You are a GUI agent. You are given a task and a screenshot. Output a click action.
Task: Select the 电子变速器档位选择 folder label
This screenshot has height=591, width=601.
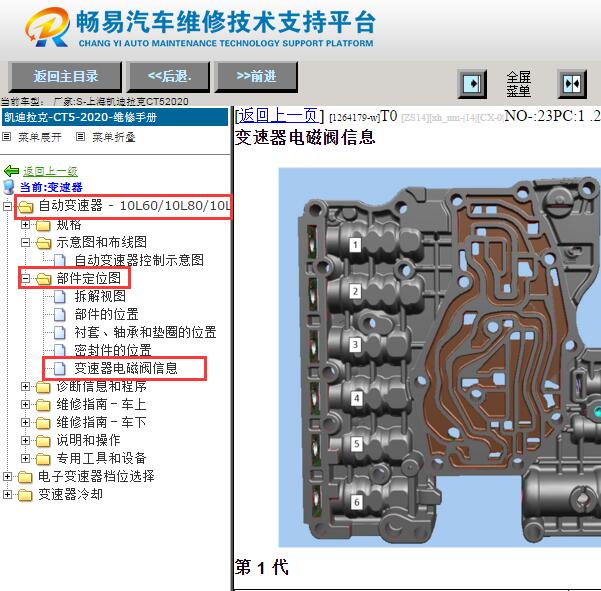(96, 476)
